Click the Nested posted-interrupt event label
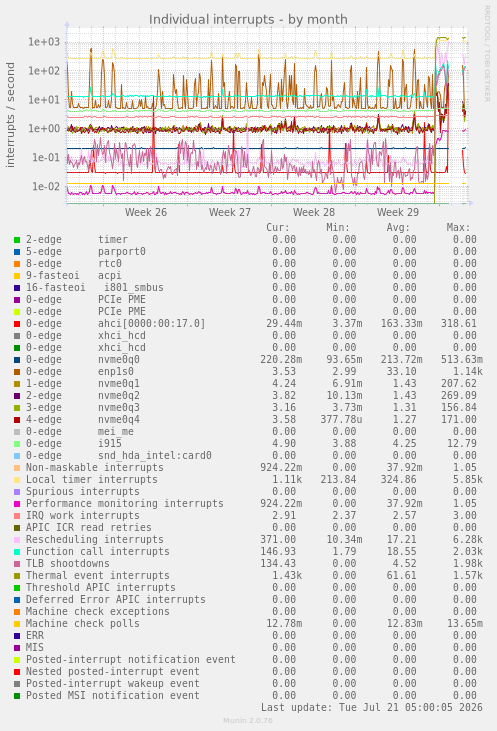497x731 pixels. point(113,672)
